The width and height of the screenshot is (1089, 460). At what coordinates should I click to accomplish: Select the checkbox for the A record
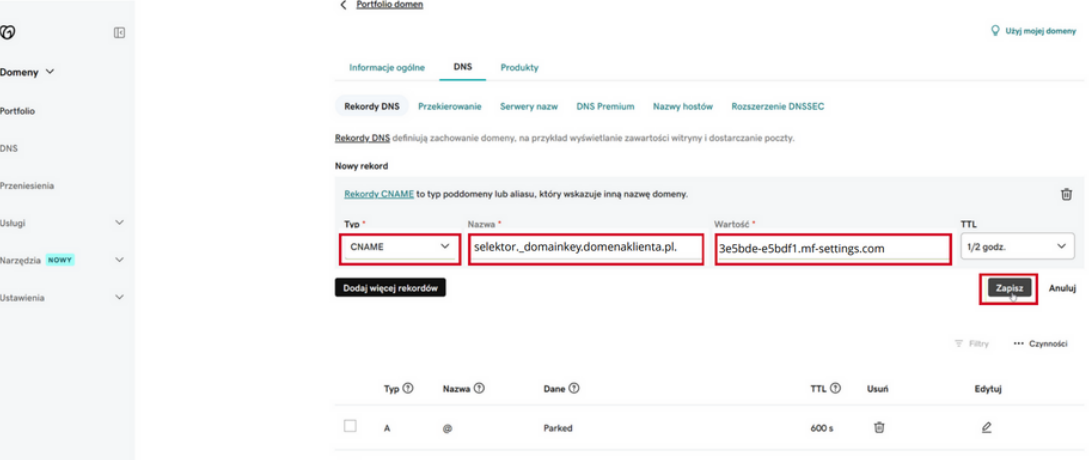point(350,426)
